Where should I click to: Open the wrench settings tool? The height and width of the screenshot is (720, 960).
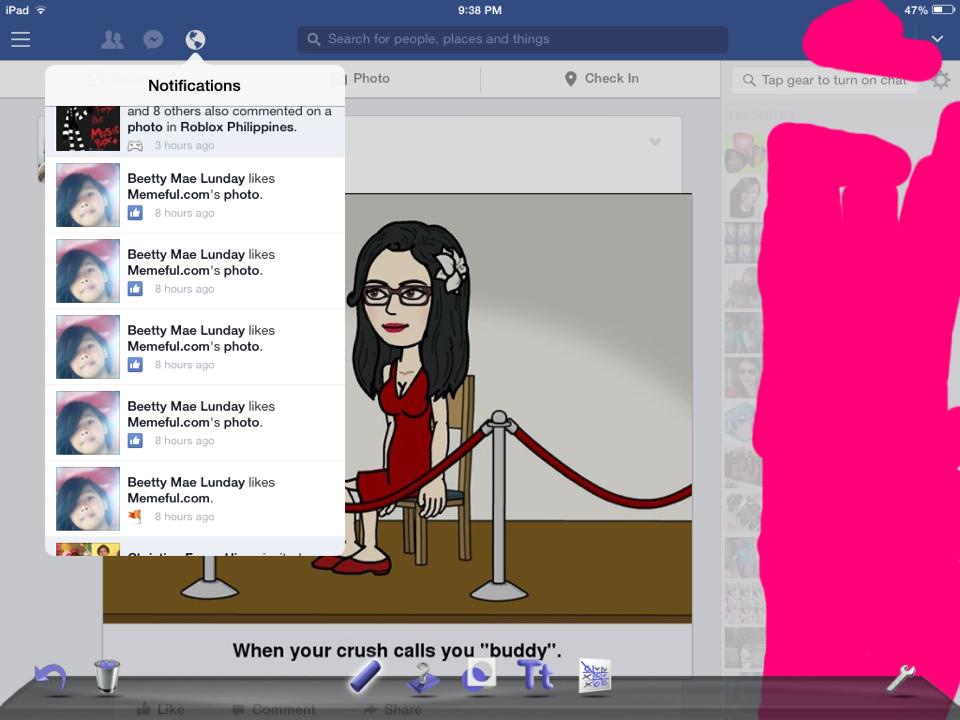(901, 678)
